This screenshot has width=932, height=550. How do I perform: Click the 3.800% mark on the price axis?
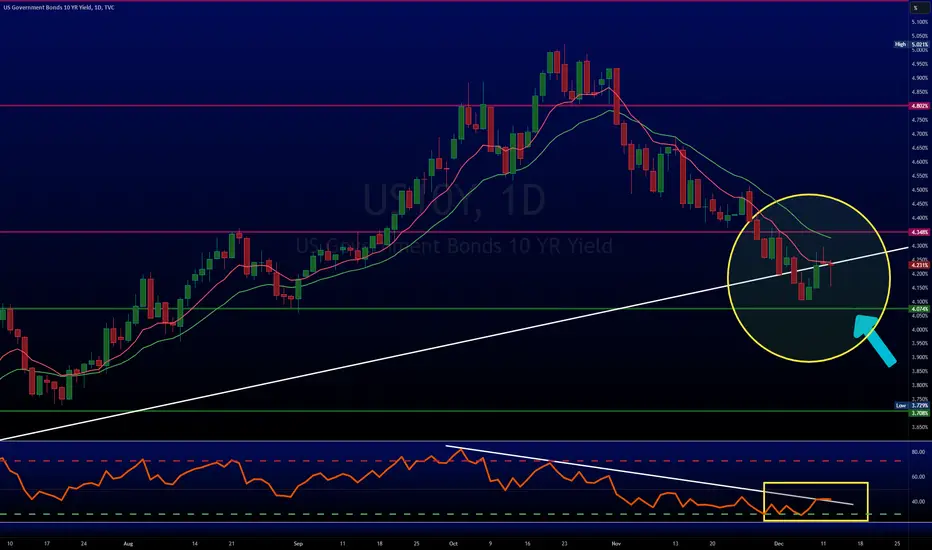(x=919, y=385)
